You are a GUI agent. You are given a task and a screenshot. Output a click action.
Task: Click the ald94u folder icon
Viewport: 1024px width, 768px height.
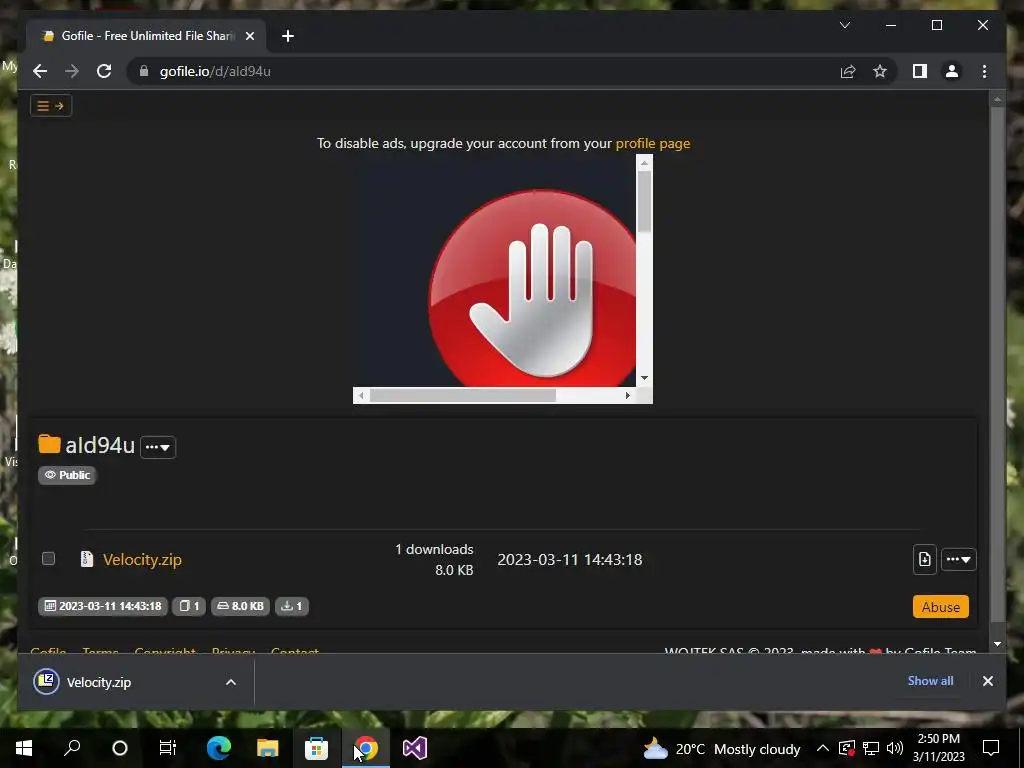tap(49, 444)
